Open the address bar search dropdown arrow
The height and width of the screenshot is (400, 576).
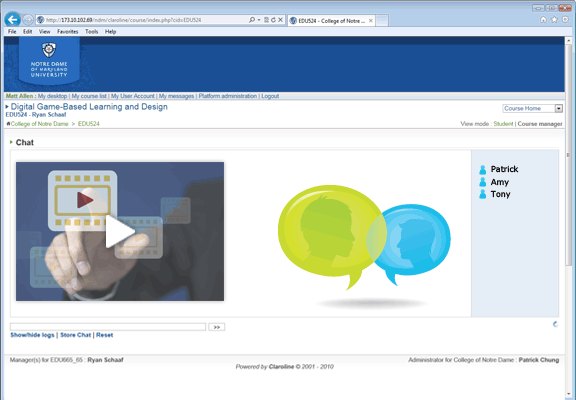pyautogui.click(x=259, y=20)
